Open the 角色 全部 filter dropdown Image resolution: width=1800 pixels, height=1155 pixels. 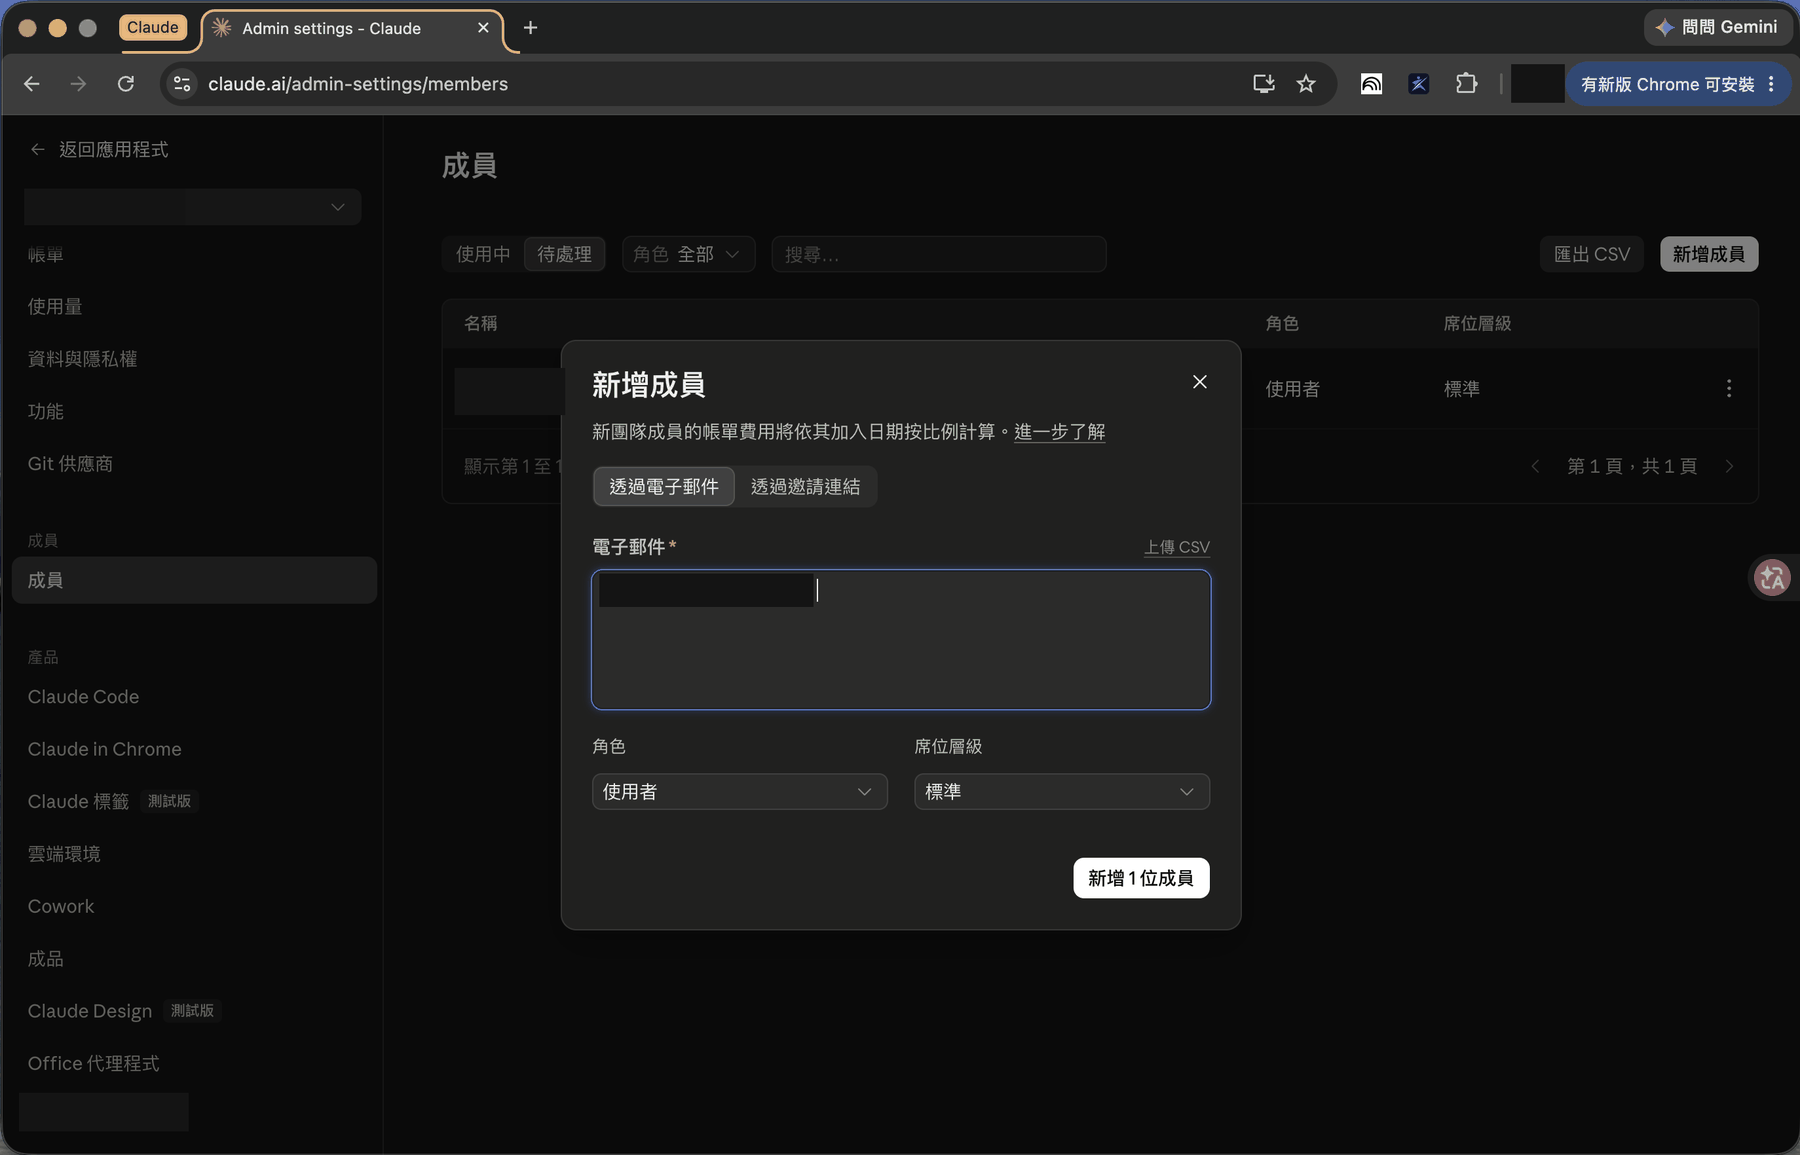(688, 254)
